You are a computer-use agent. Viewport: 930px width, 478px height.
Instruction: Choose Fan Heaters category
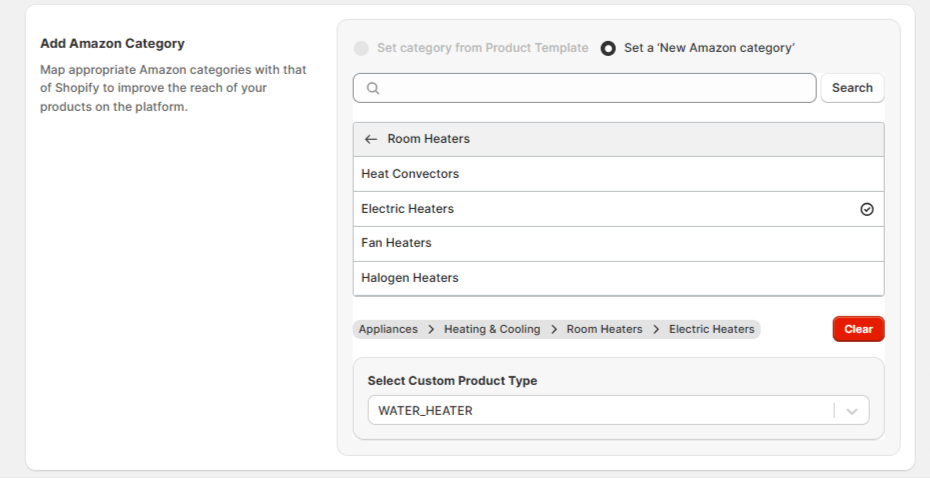[x=619, y=244]
